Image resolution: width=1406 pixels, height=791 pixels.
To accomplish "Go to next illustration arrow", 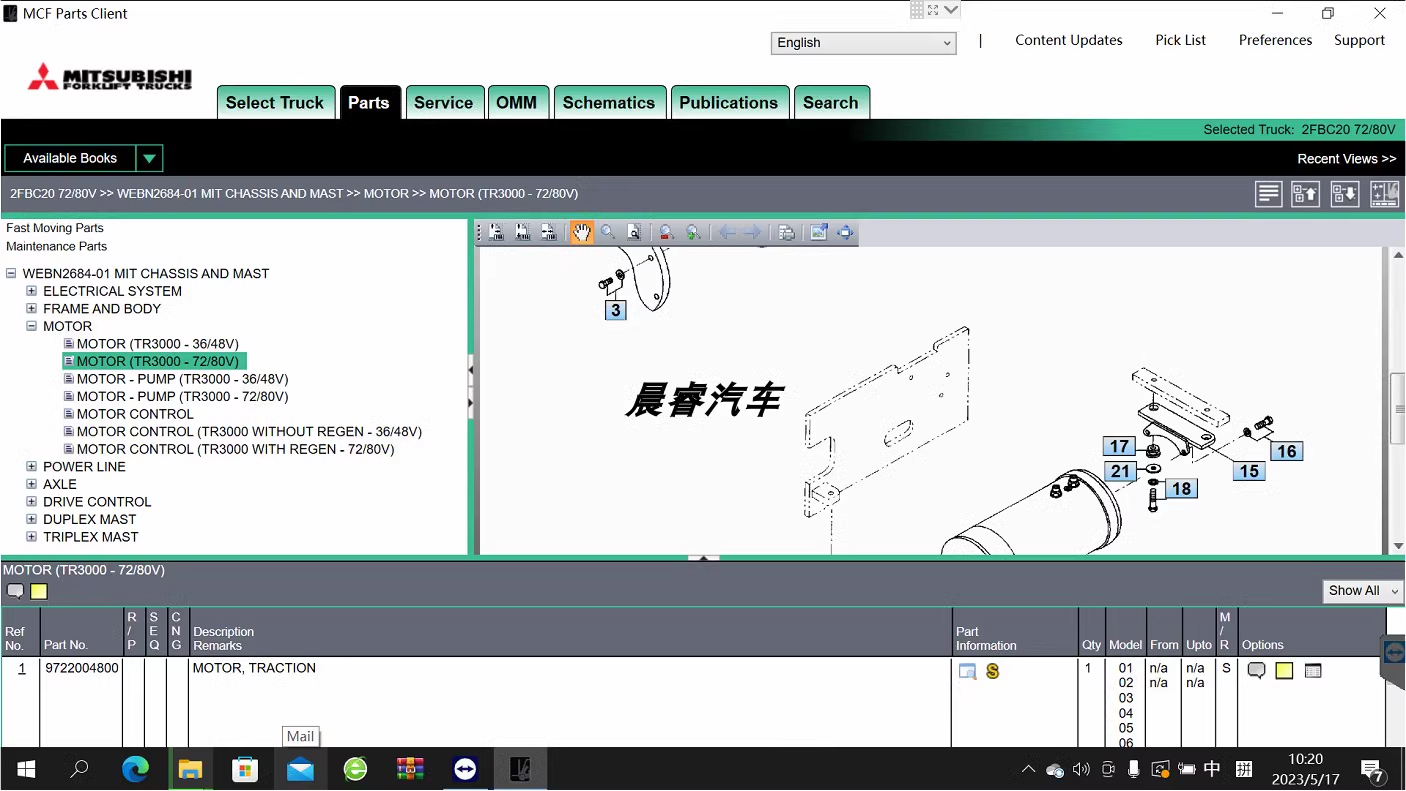I will click(x=753, y=232).
